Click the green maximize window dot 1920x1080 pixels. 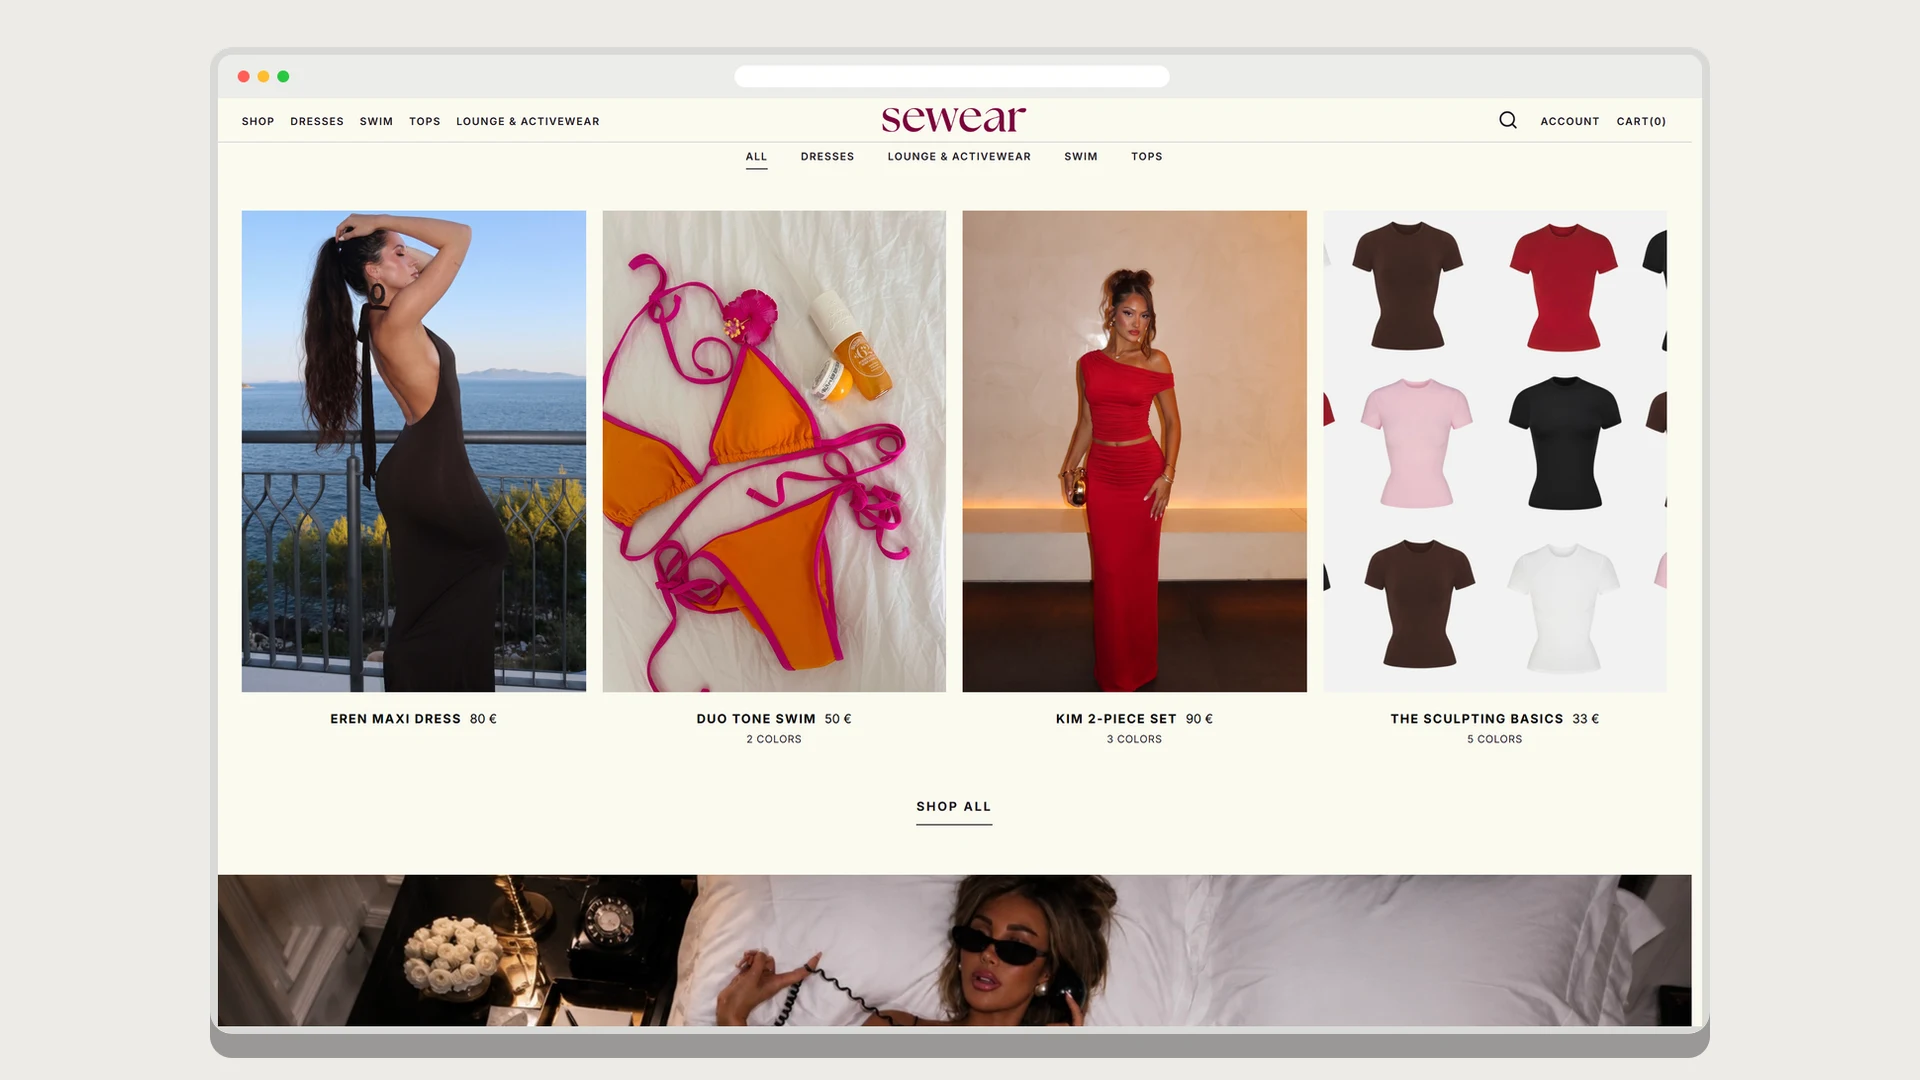283,76
